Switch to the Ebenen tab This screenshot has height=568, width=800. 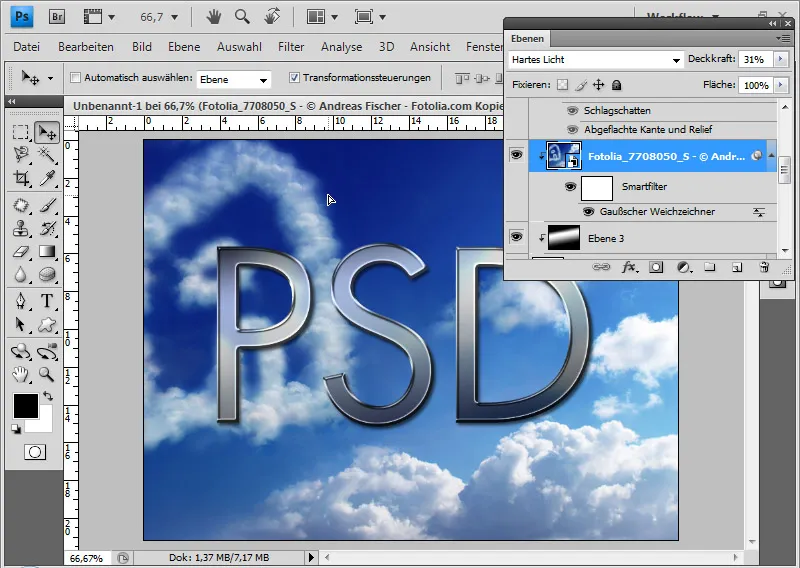click(x=528, y=39)
